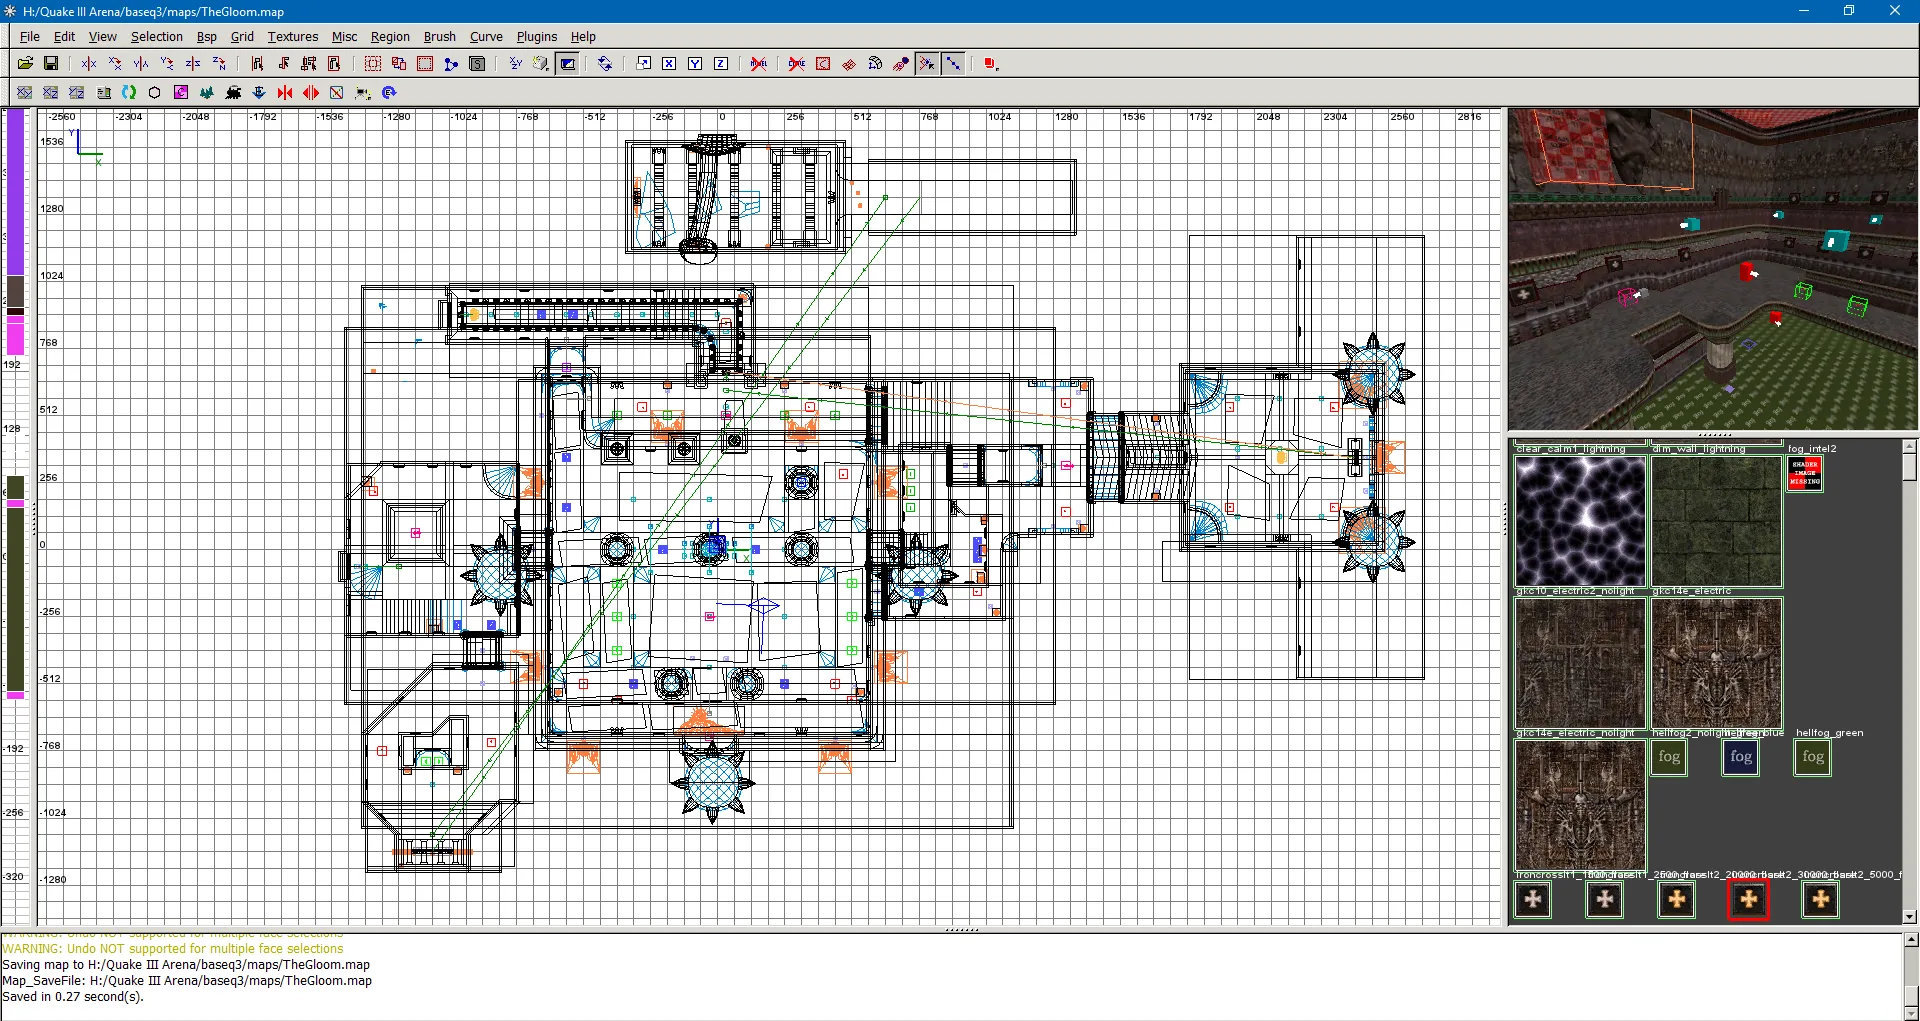Screen dimensions: 1920x1021
Task: Select the red-highlighted iron cross texture
Action: (x=1749, y=899)
